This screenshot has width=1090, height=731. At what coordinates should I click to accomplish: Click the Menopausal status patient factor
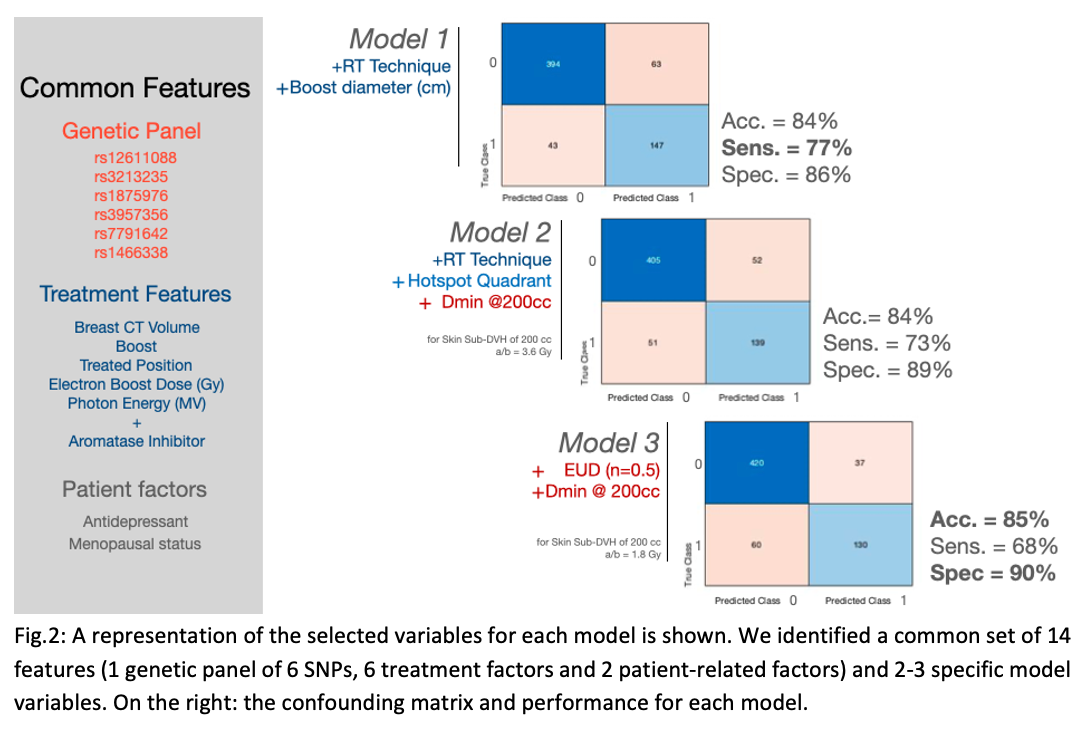coord(135,544)
